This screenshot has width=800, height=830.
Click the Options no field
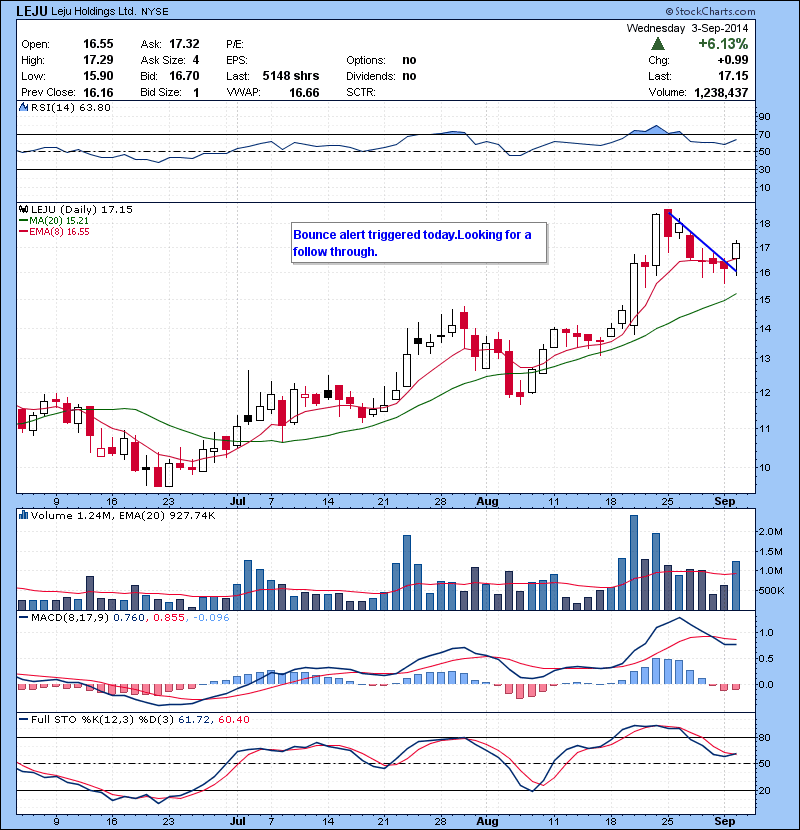pyautogui.click(x=381, y=60)
